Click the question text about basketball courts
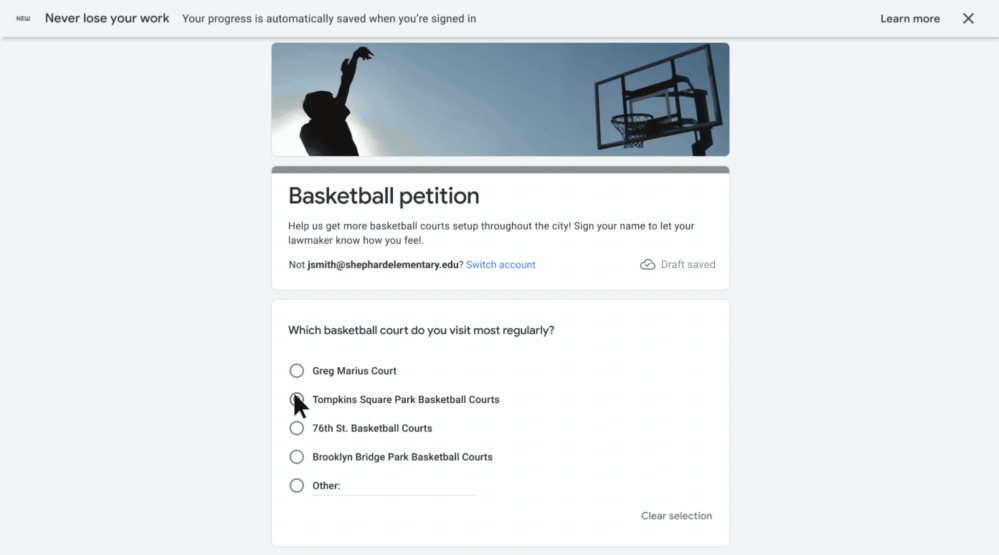Screen dimensions: 999x555 (421, 330)
